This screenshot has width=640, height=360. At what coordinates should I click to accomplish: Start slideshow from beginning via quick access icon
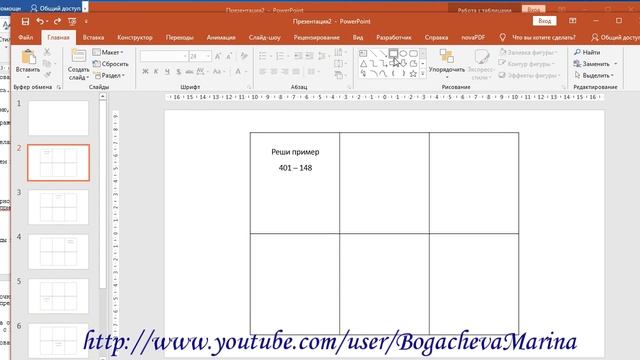coord(72,21)
